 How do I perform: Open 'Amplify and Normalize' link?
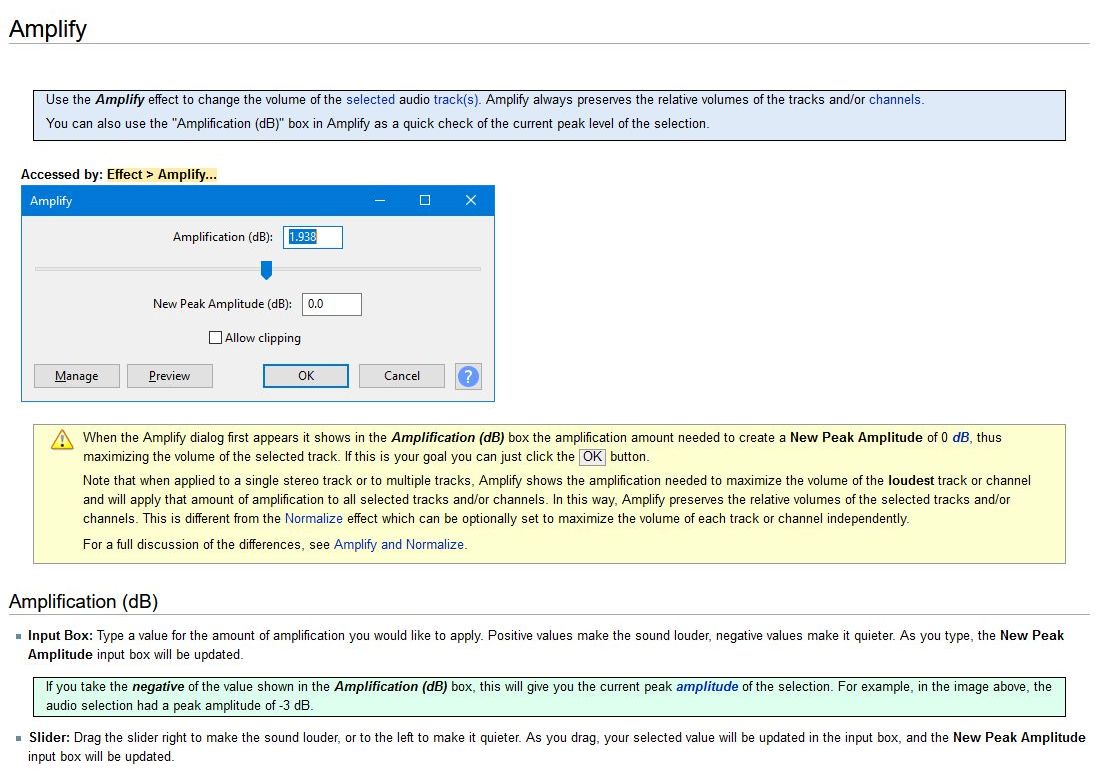[399, 545]
